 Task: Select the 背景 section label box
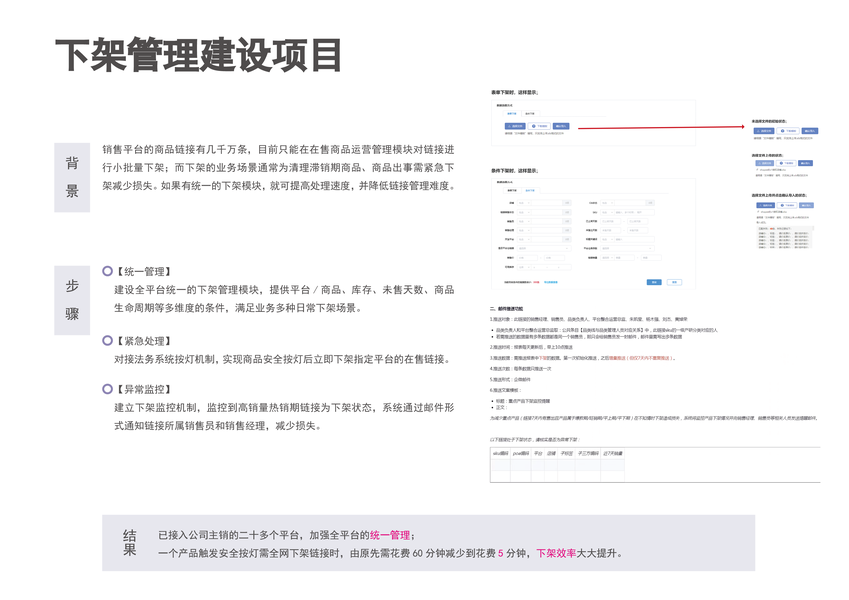click(x=72, y=177)
